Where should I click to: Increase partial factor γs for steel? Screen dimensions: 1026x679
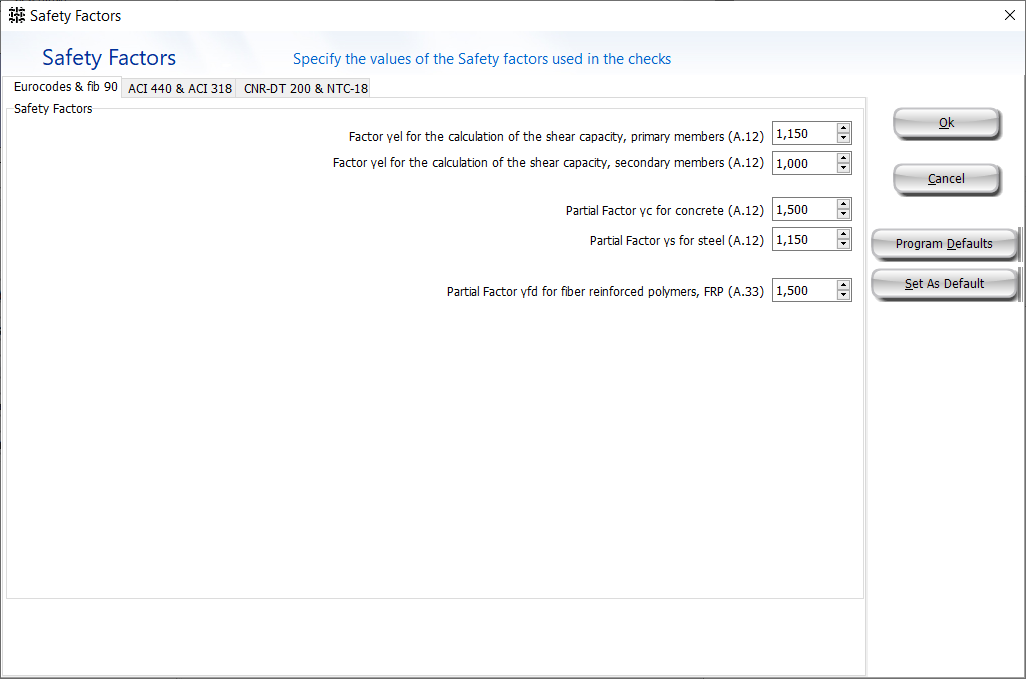[x=843, y=234]
